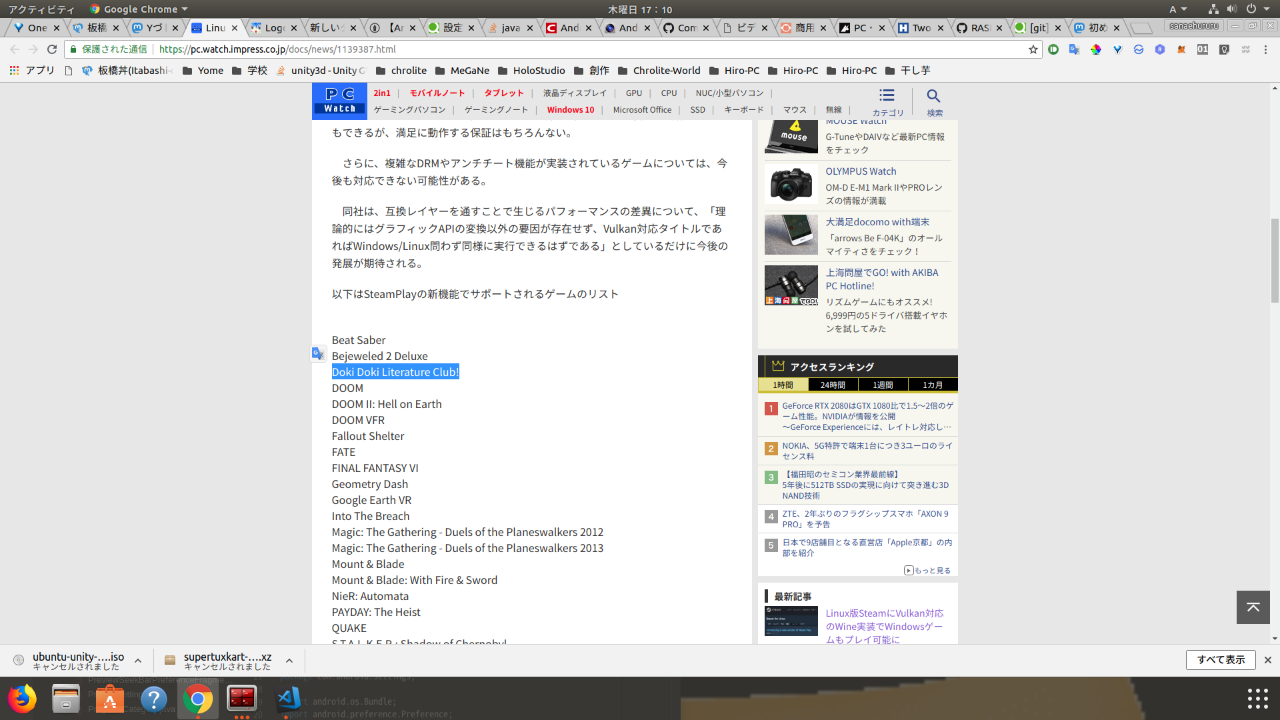Click the scroll-to-top arrow button
This screenshot has height=720, width=1280.
pyautogui.click(x=1253, y=607)
